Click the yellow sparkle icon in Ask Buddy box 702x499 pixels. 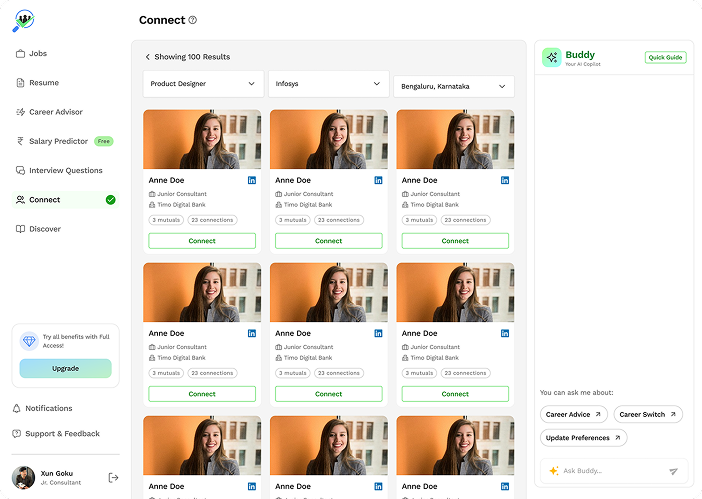(554, 471)
